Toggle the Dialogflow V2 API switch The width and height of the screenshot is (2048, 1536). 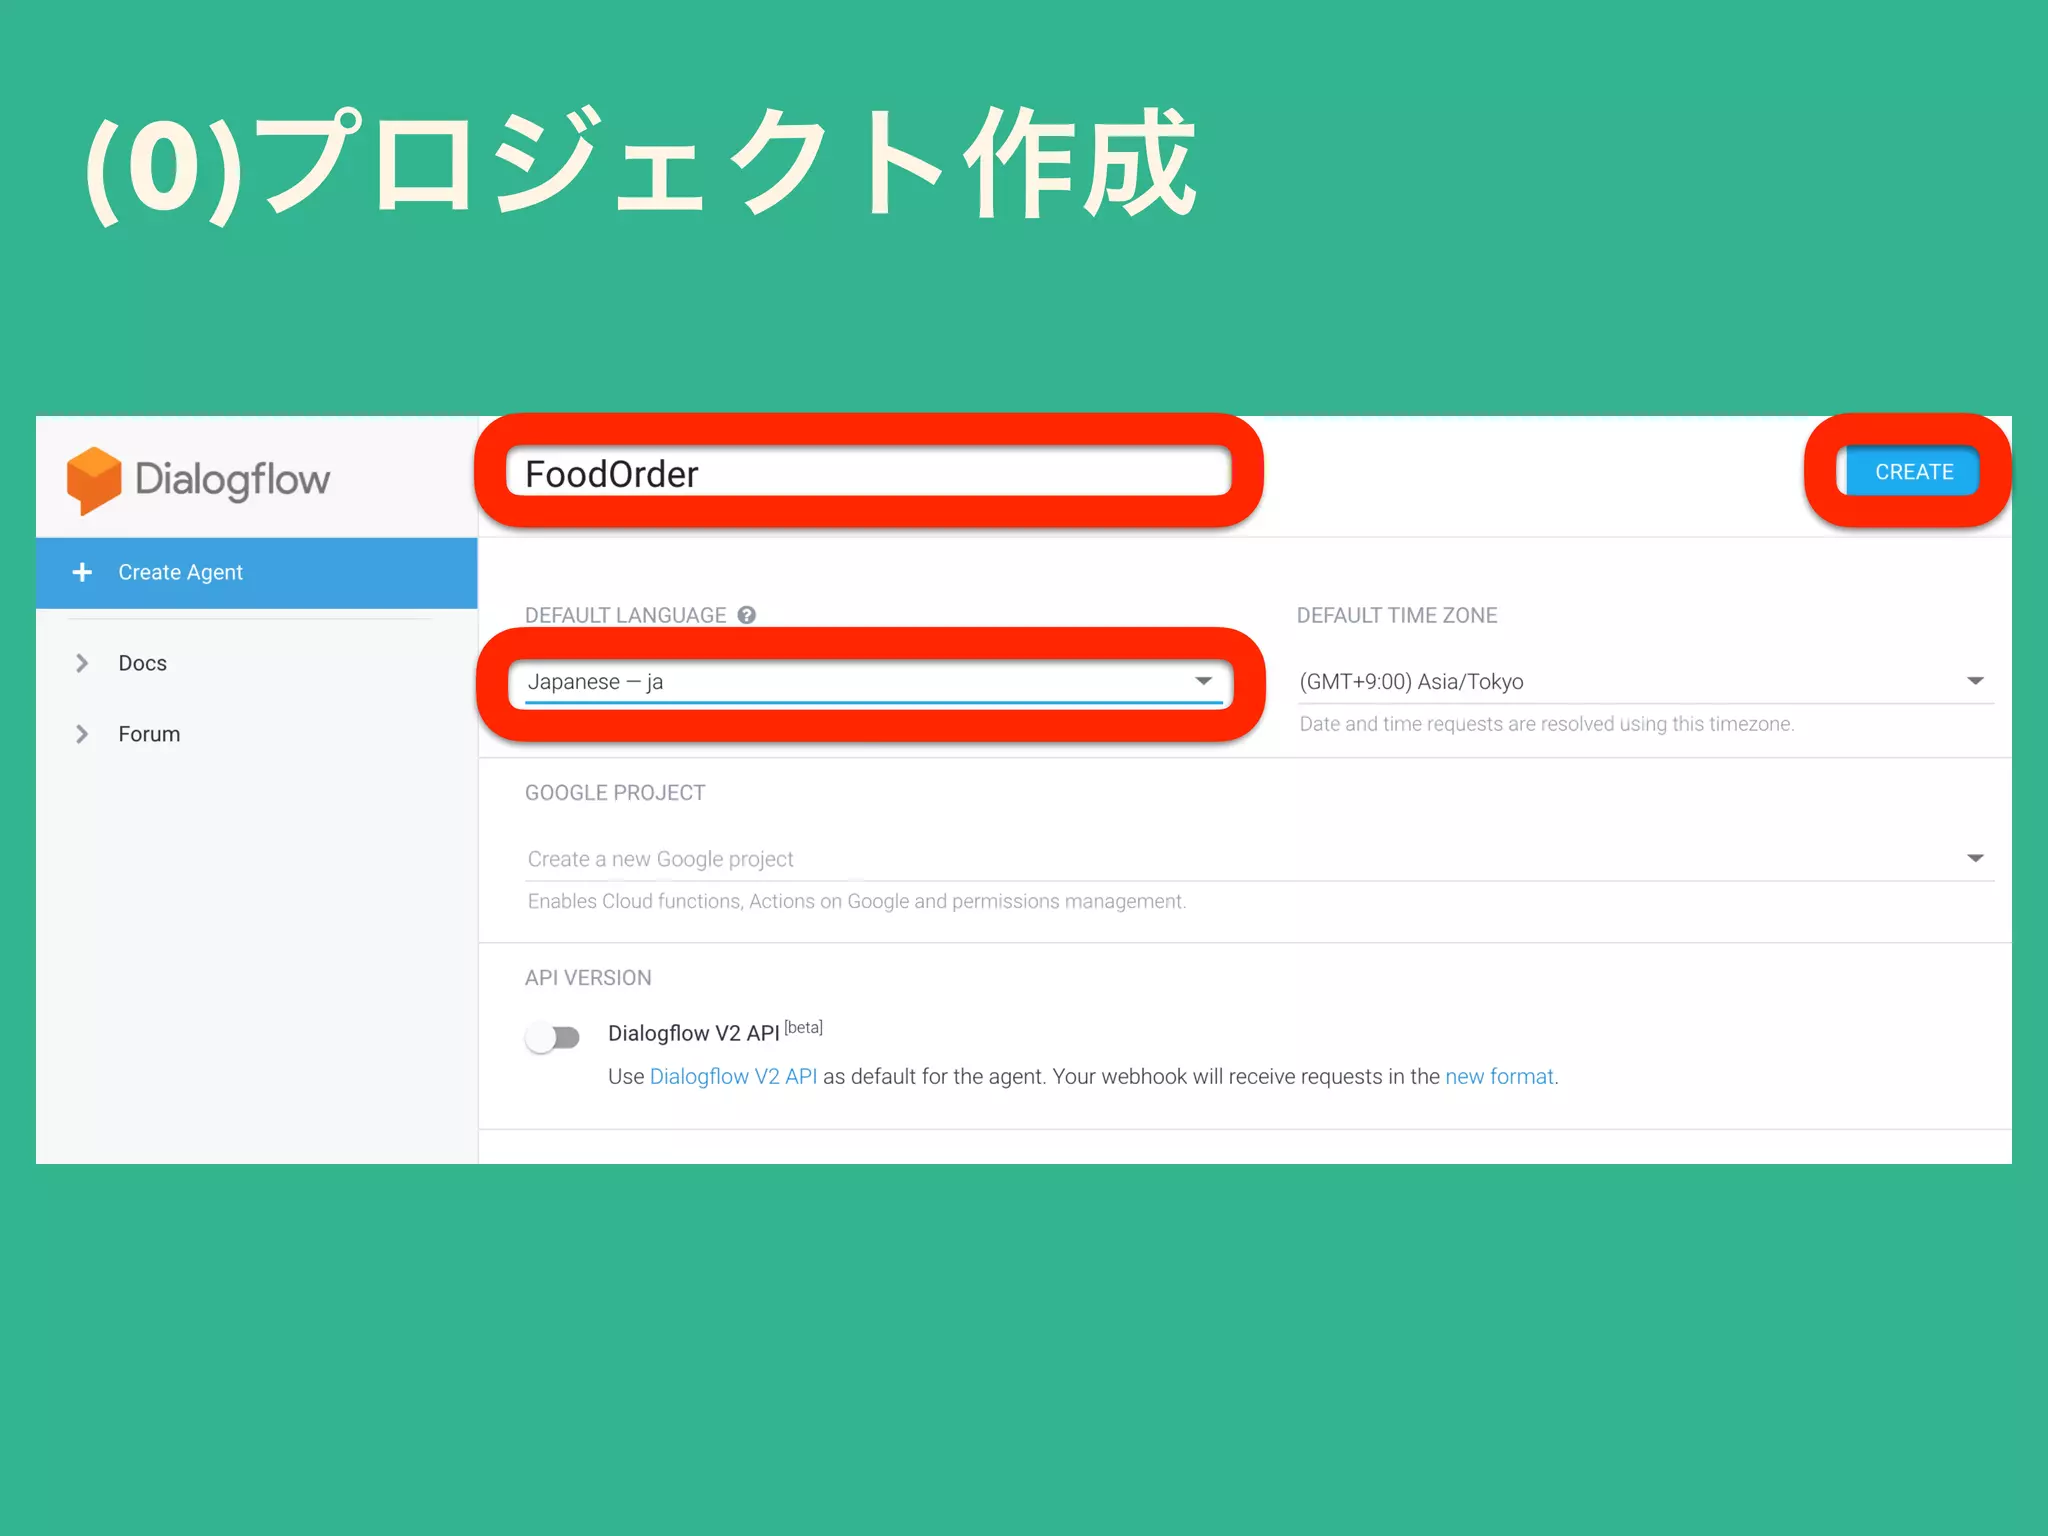553,1037
